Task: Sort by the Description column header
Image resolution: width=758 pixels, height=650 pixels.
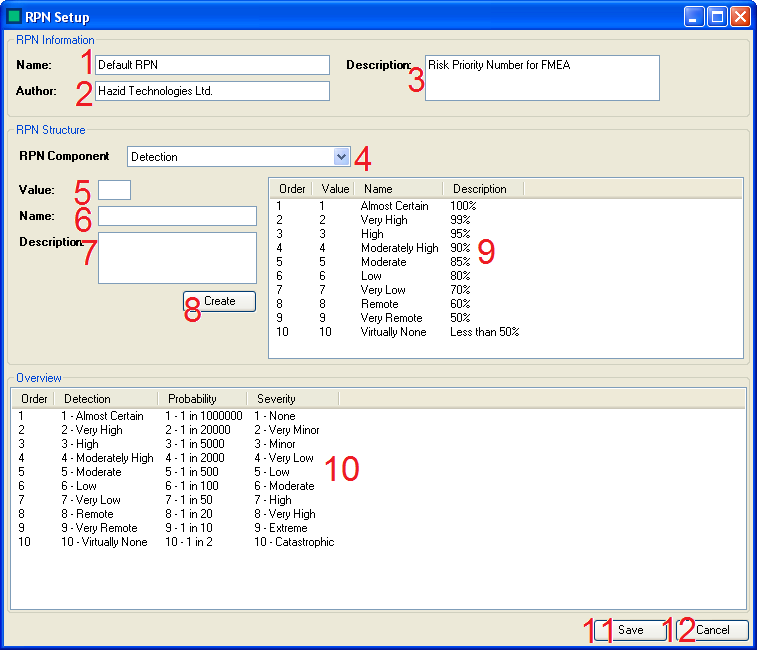Action: click(481, 189)
